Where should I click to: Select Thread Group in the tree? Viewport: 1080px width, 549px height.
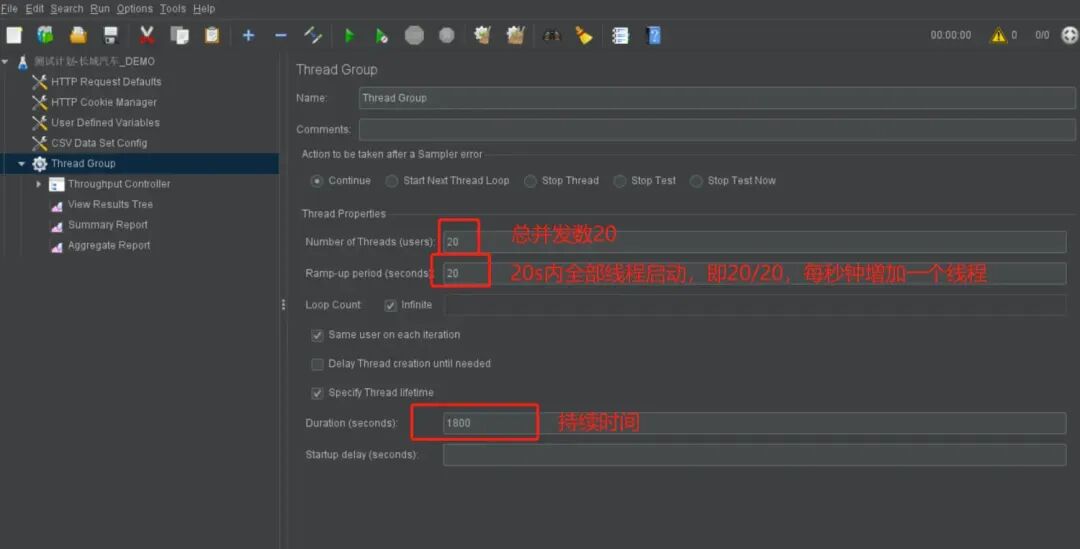pos(83,164)
